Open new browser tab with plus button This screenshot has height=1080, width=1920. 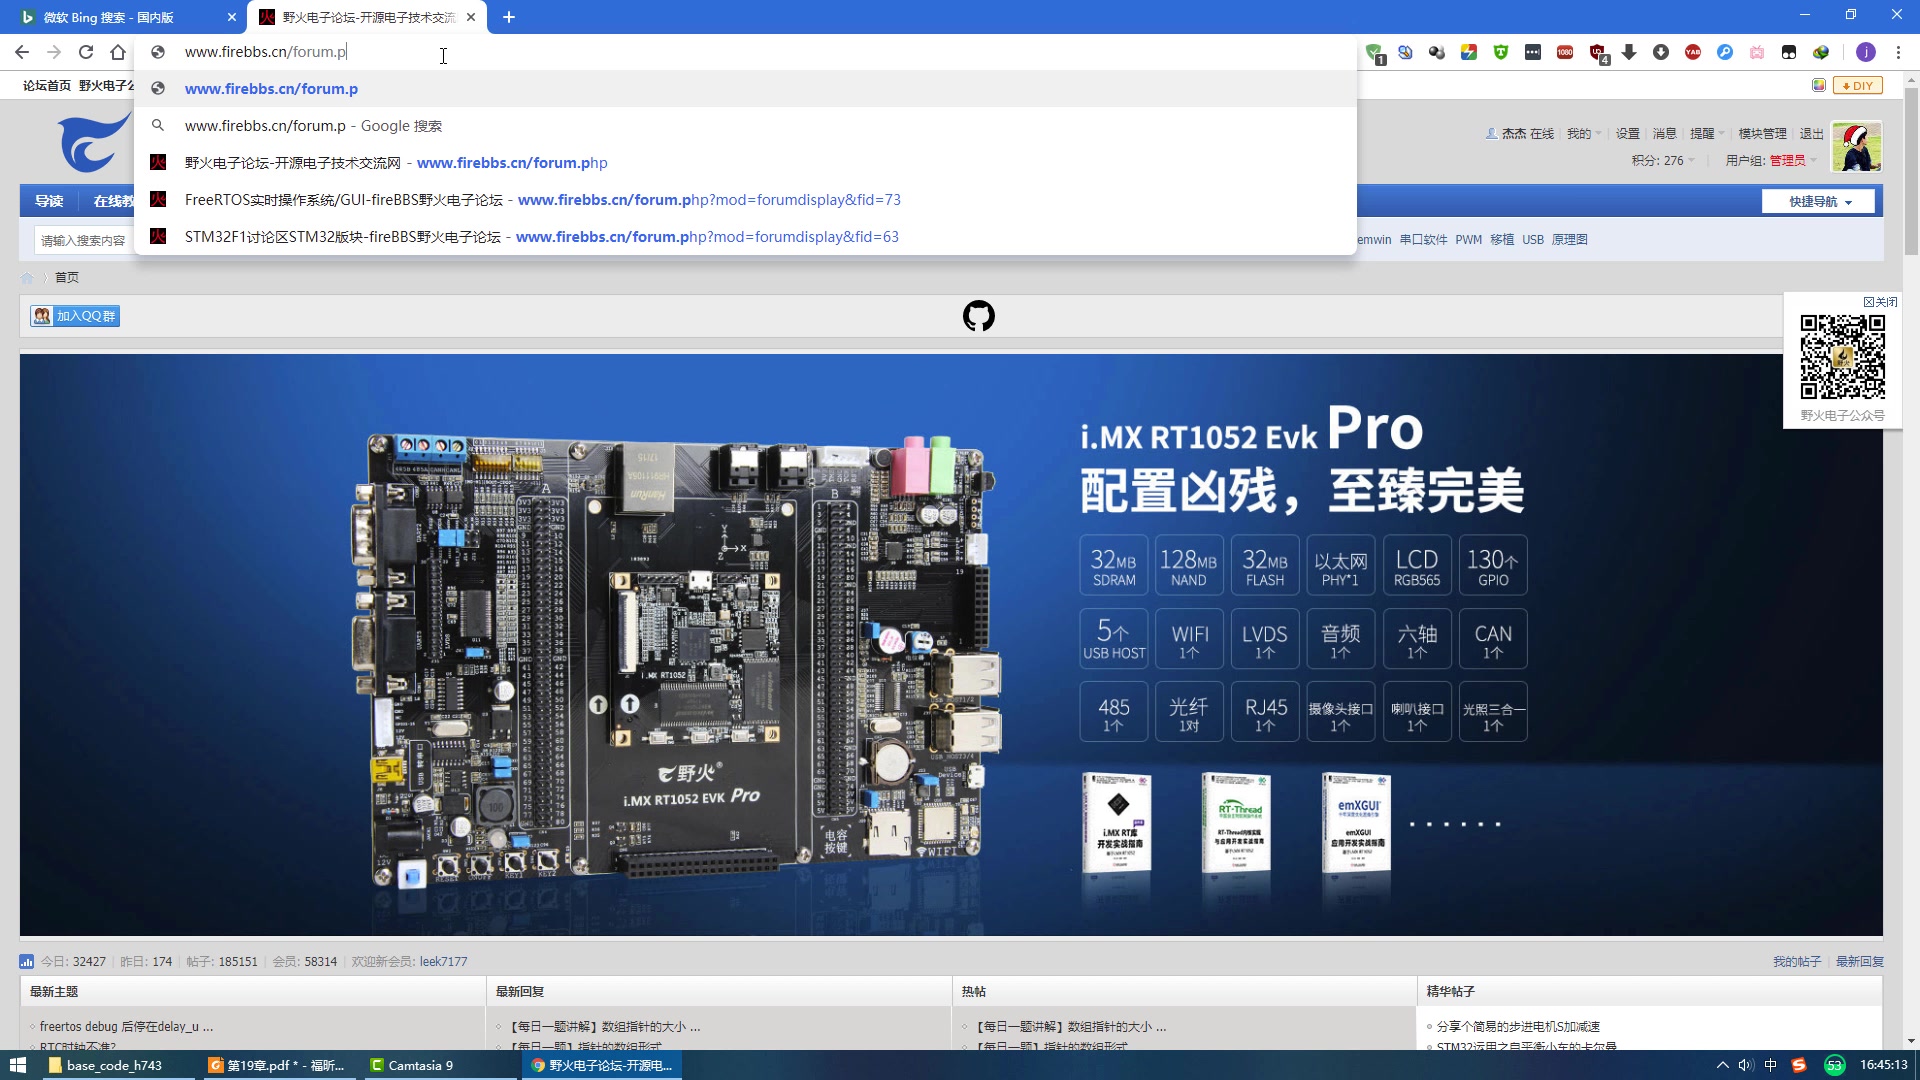click(x=509, y=17)
